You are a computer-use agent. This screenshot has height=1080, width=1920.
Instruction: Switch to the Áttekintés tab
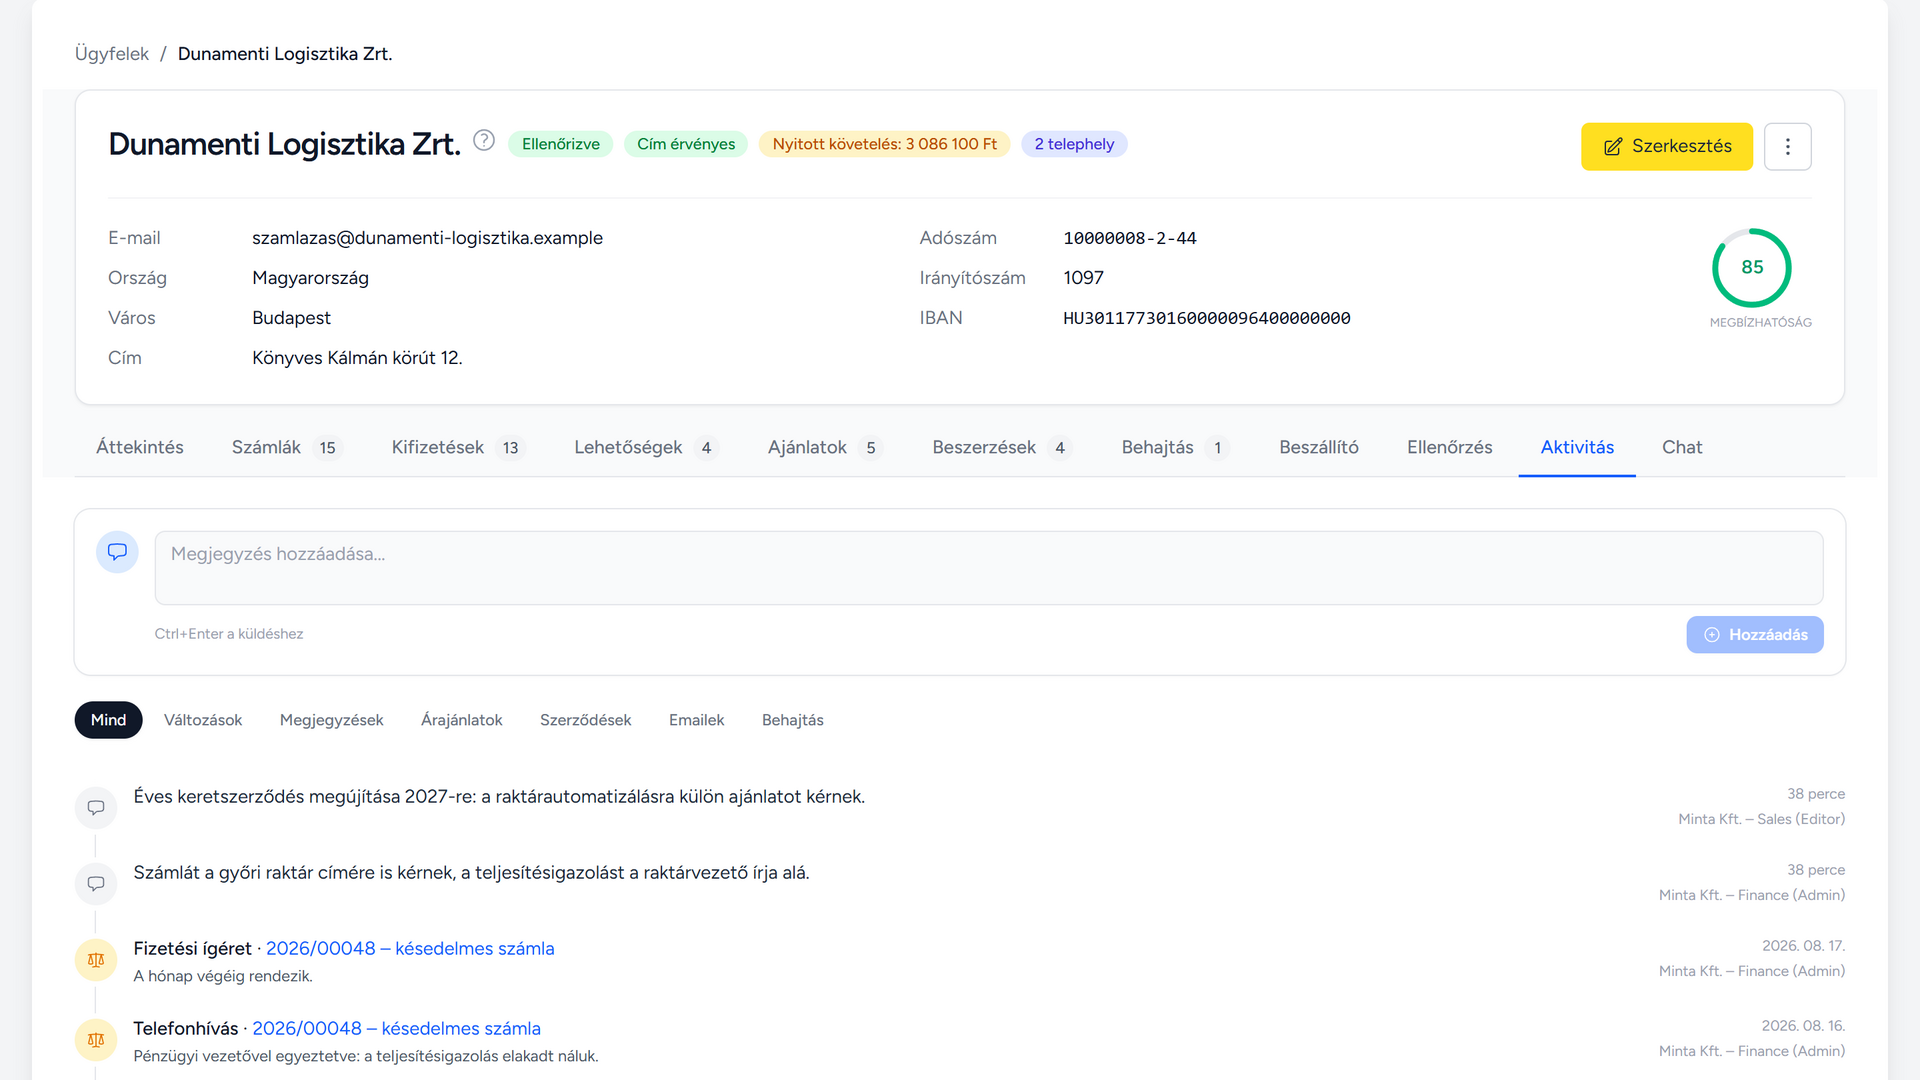pyautogui.click(x=140, y=447)
